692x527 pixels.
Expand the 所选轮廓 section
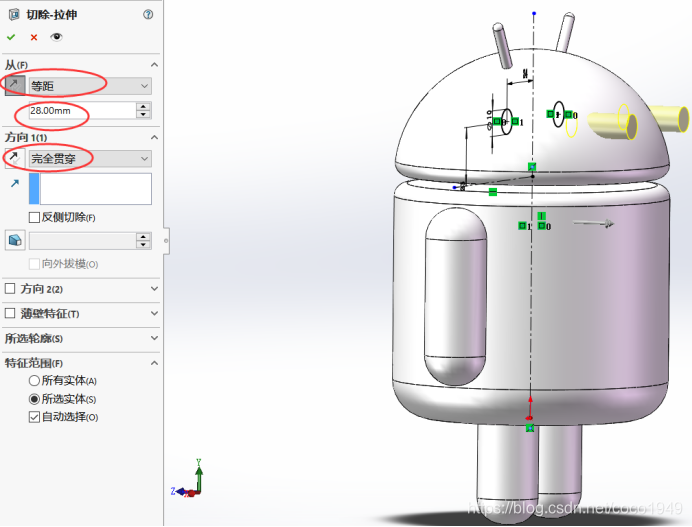click(x=154, y=338)
